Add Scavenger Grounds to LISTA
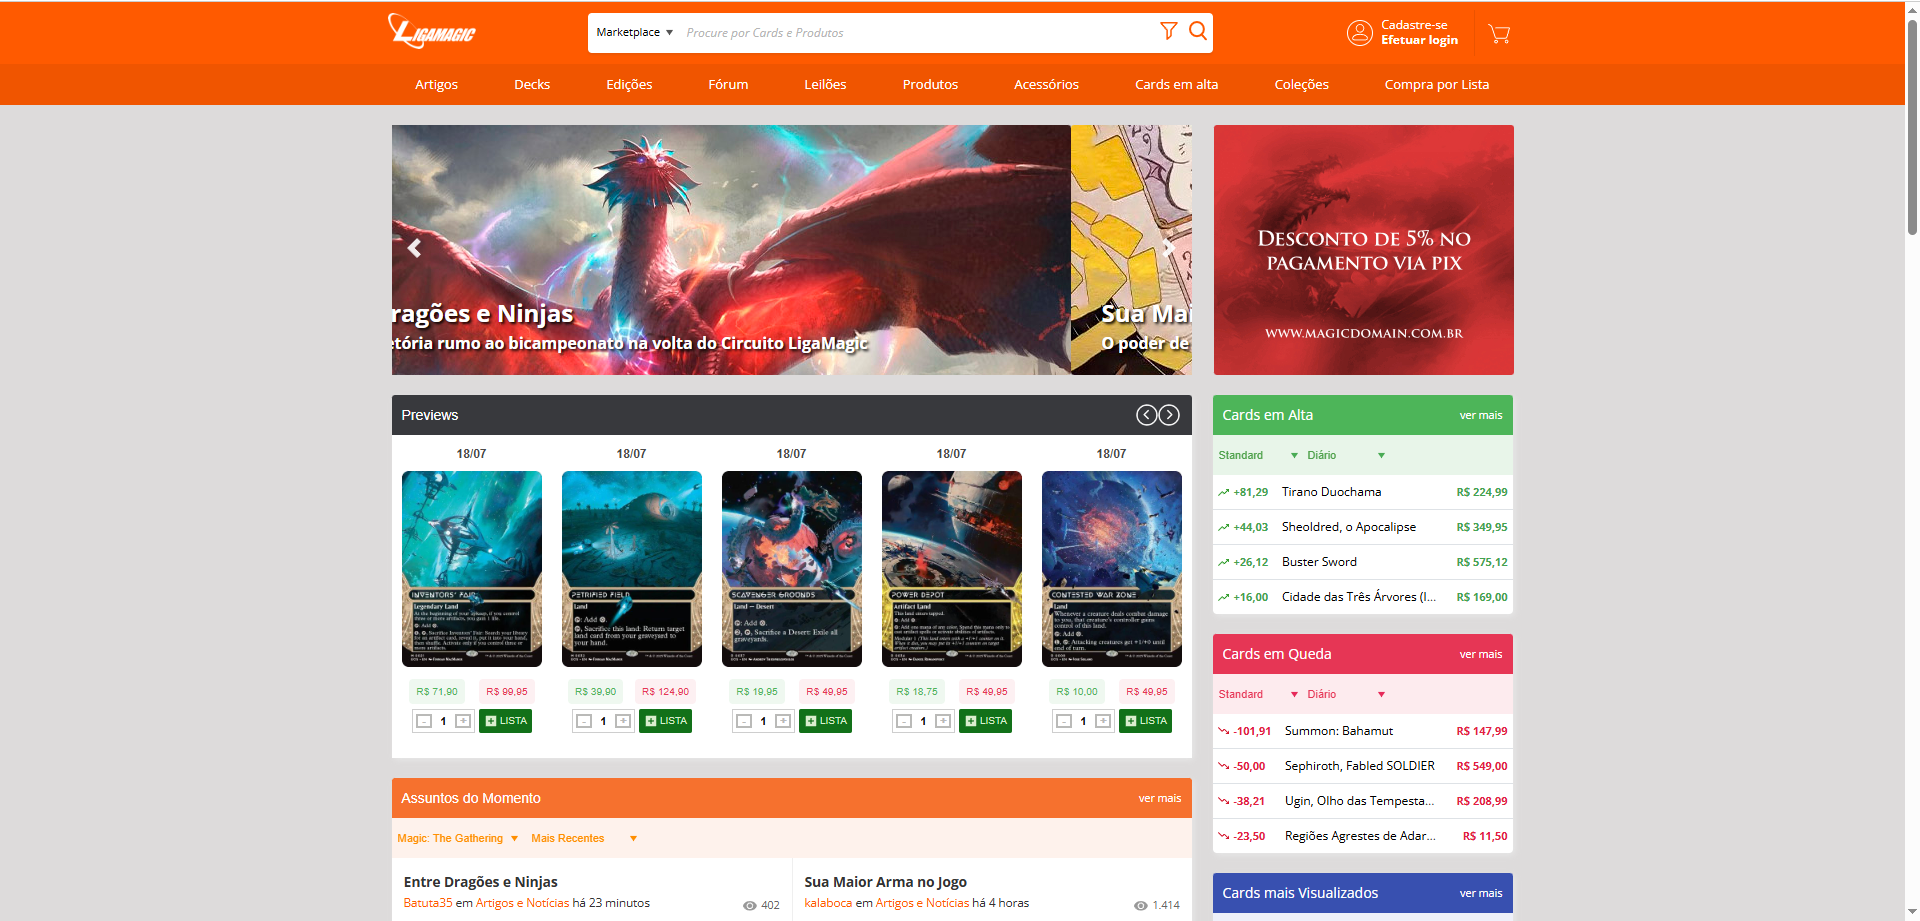1920x921 pixels. tap(825, 721)
